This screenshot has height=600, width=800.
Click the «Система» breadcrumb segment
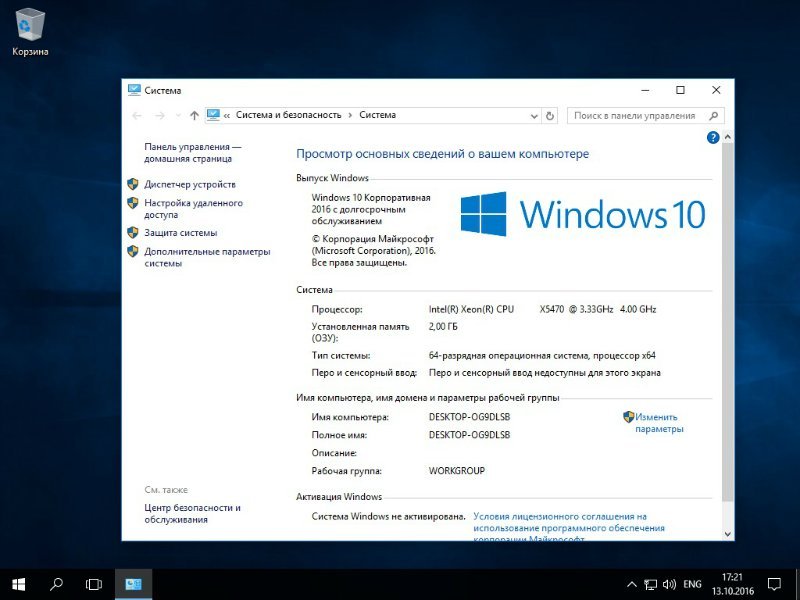click(x=378, y=115)
